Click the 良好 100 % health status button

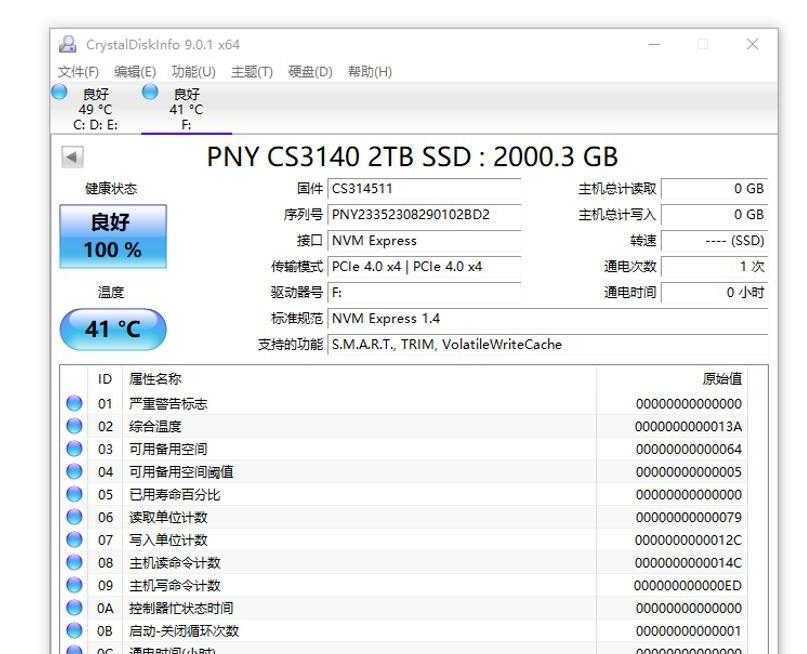pyautogui.click(x=112, y=237)
